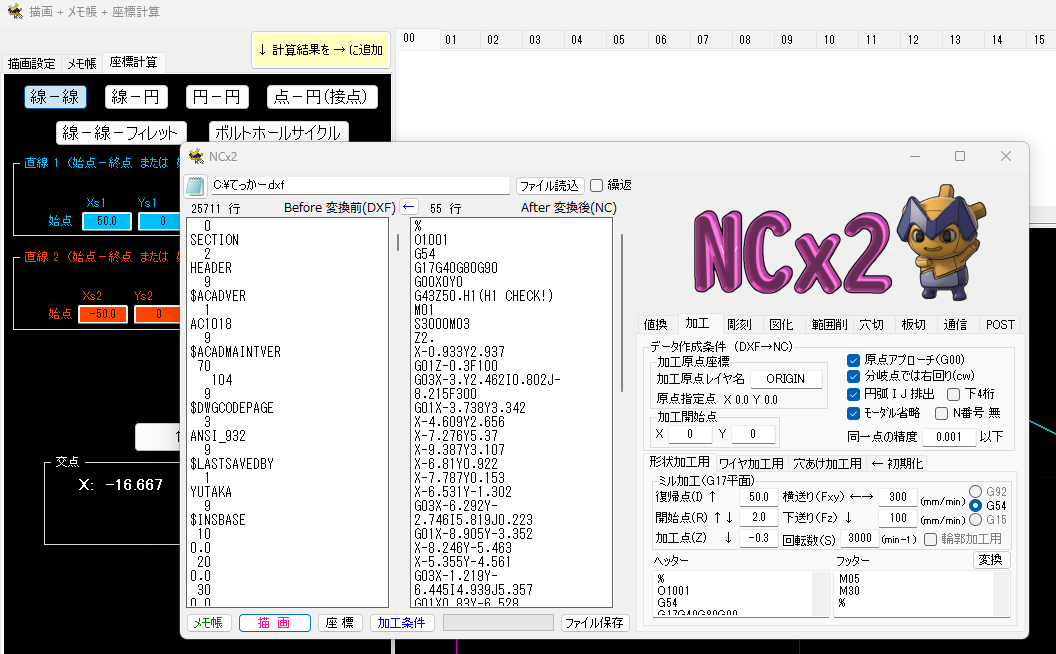
Task: Click the ファイル読込 button
Action: click(x=550, y=185)
